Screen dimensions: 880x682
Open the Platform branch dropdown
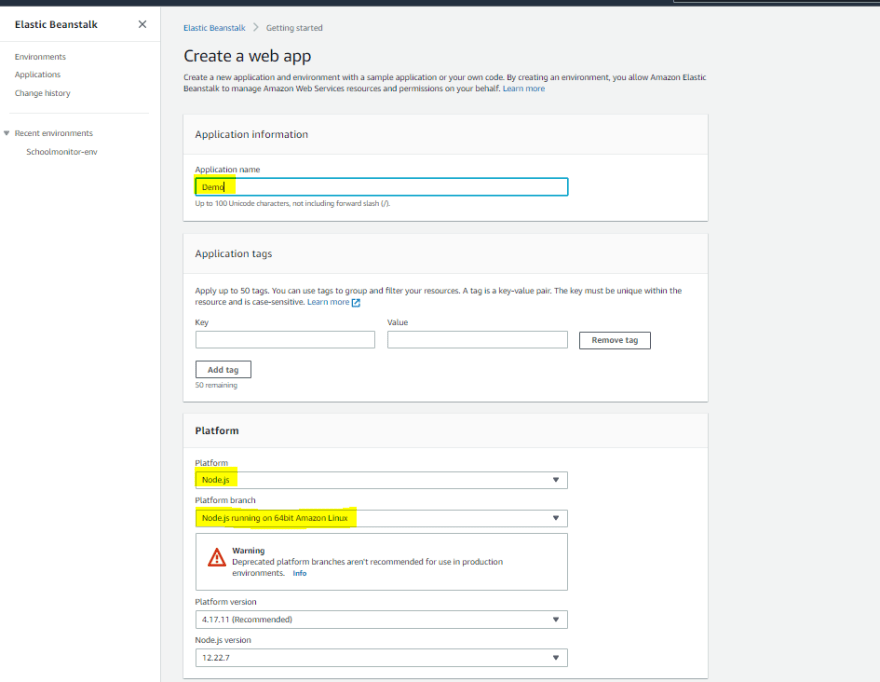pyautogui.click(x=382, y=518)
